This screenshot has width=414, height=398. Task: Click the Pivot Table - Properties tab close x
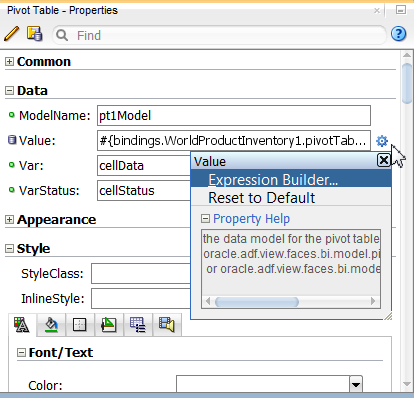(x=377, y=11)
